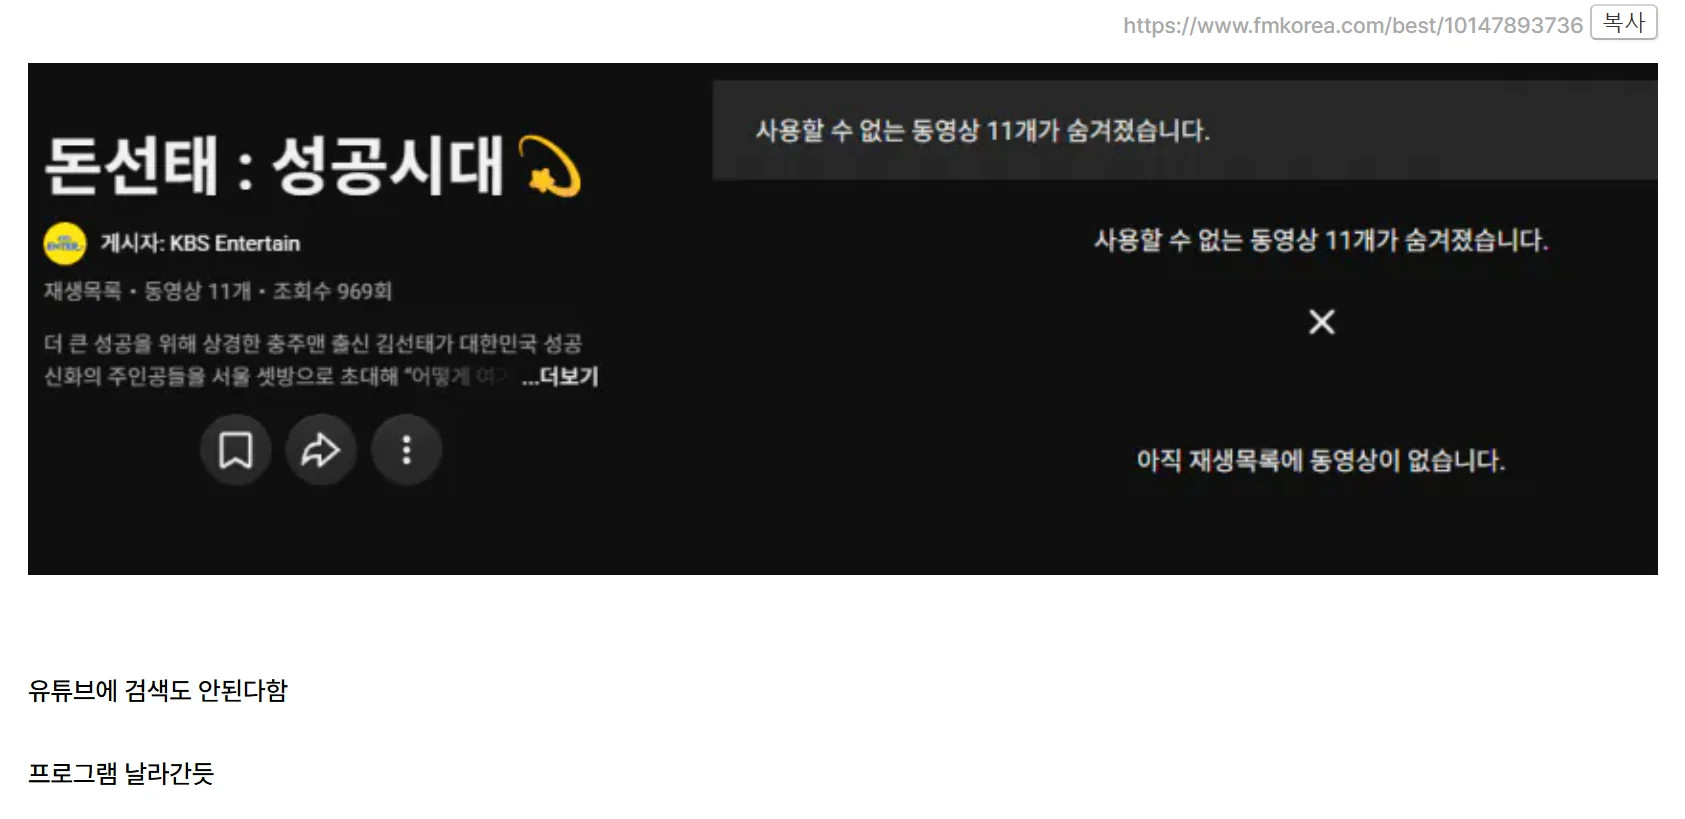Open the fmkorea.com post URL link
Viewport: 1685px width, 819px height.
[1352, 25]
